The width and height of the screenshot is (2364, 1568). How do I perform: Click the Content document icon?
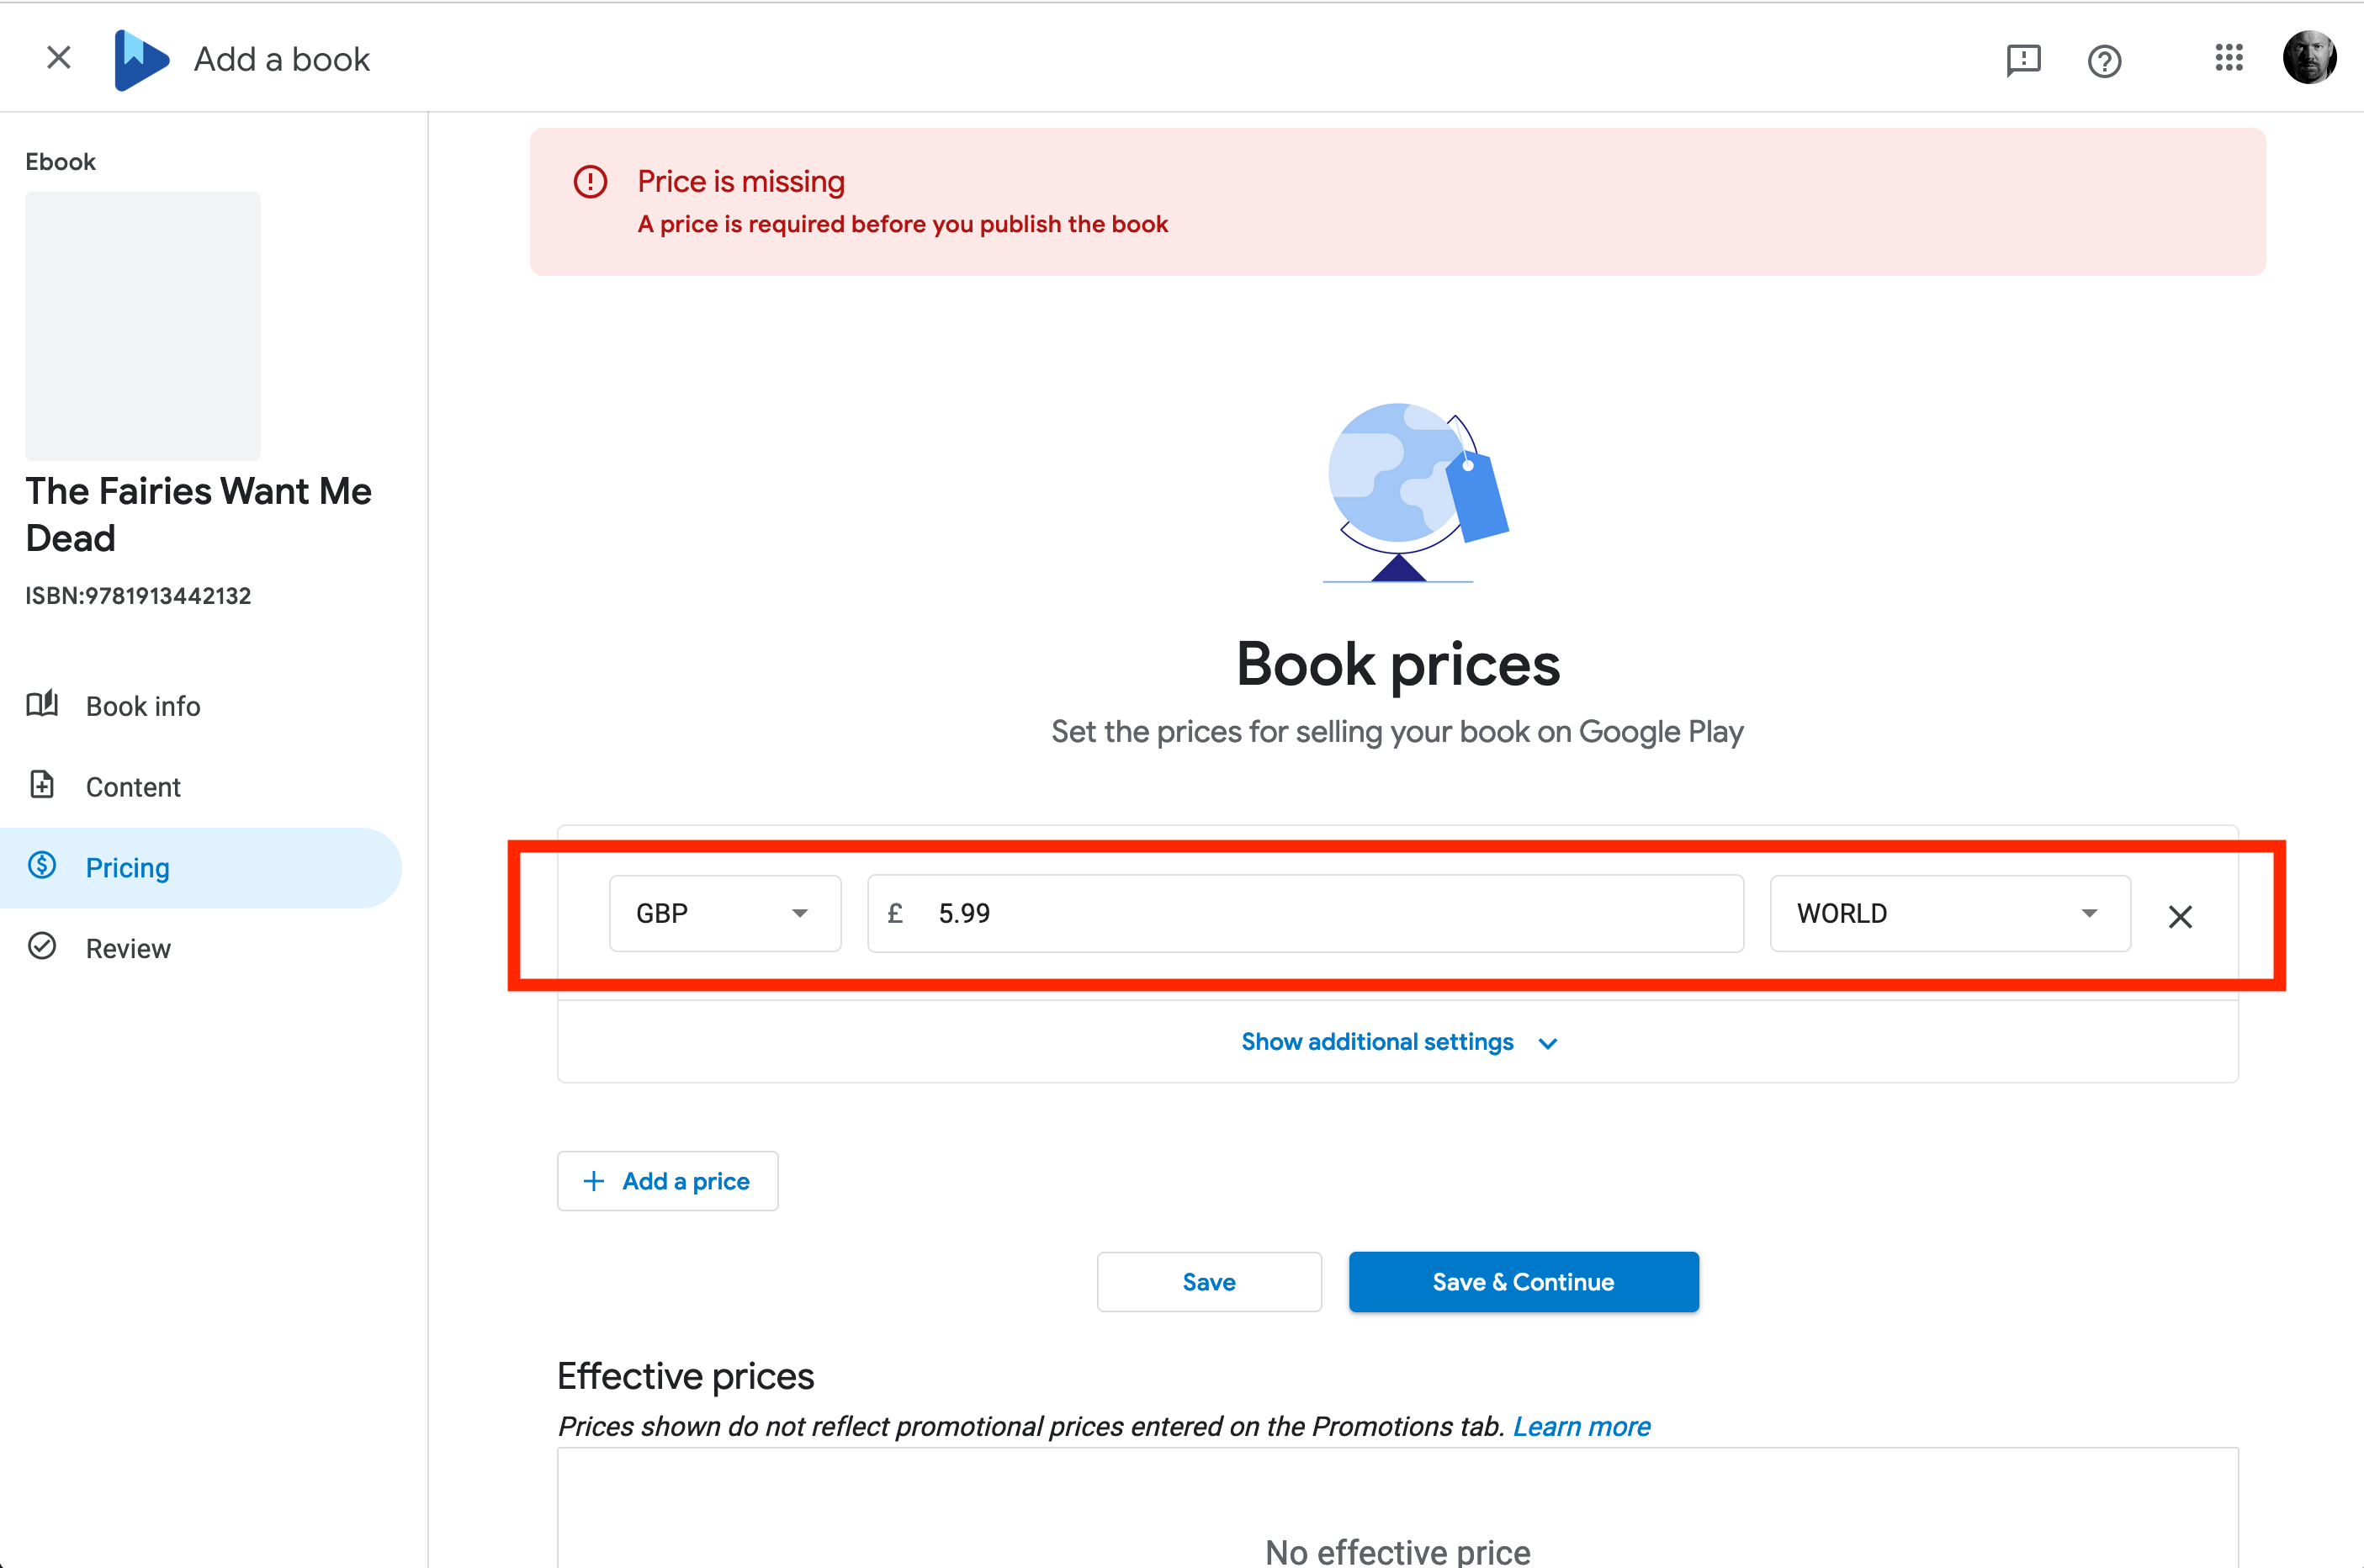point(42,785)
